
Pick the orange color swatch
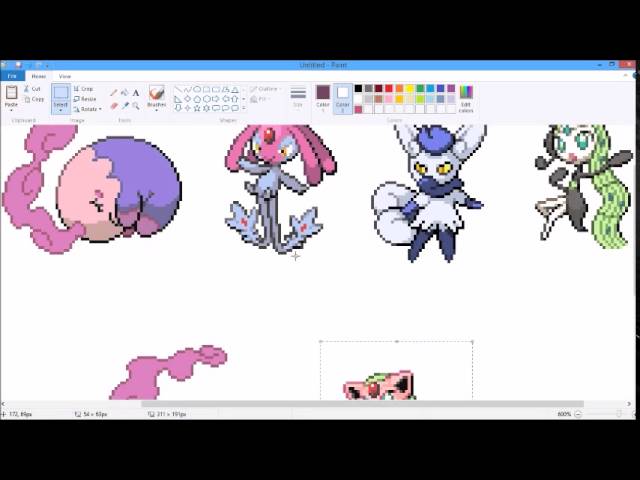point(399,89)
